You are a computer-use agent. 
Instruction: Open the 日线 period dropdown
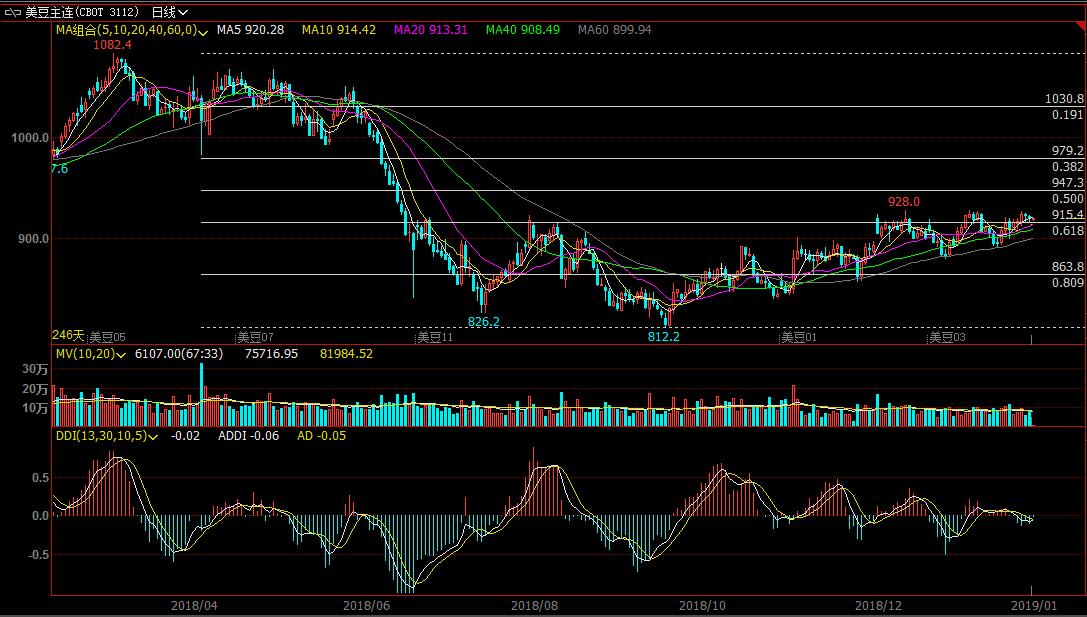pos(170,12)
